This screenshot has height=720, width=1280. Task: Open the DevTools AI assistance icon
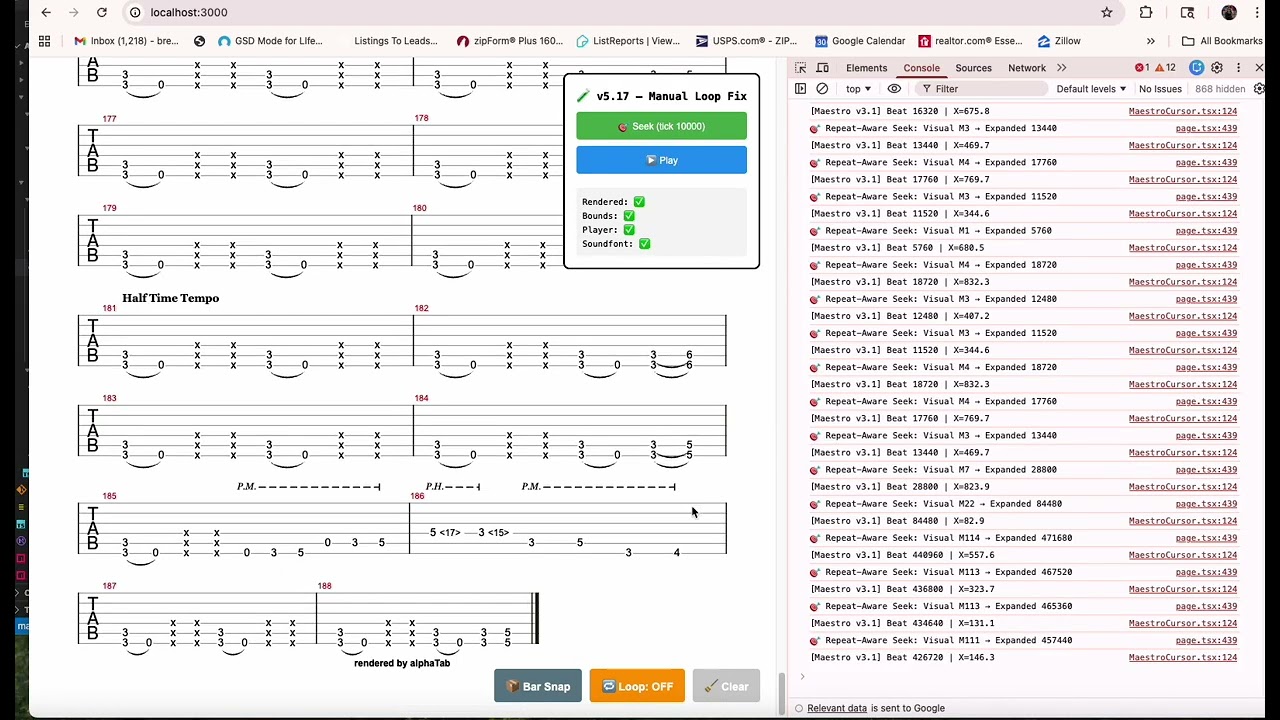click(1197, 68)
